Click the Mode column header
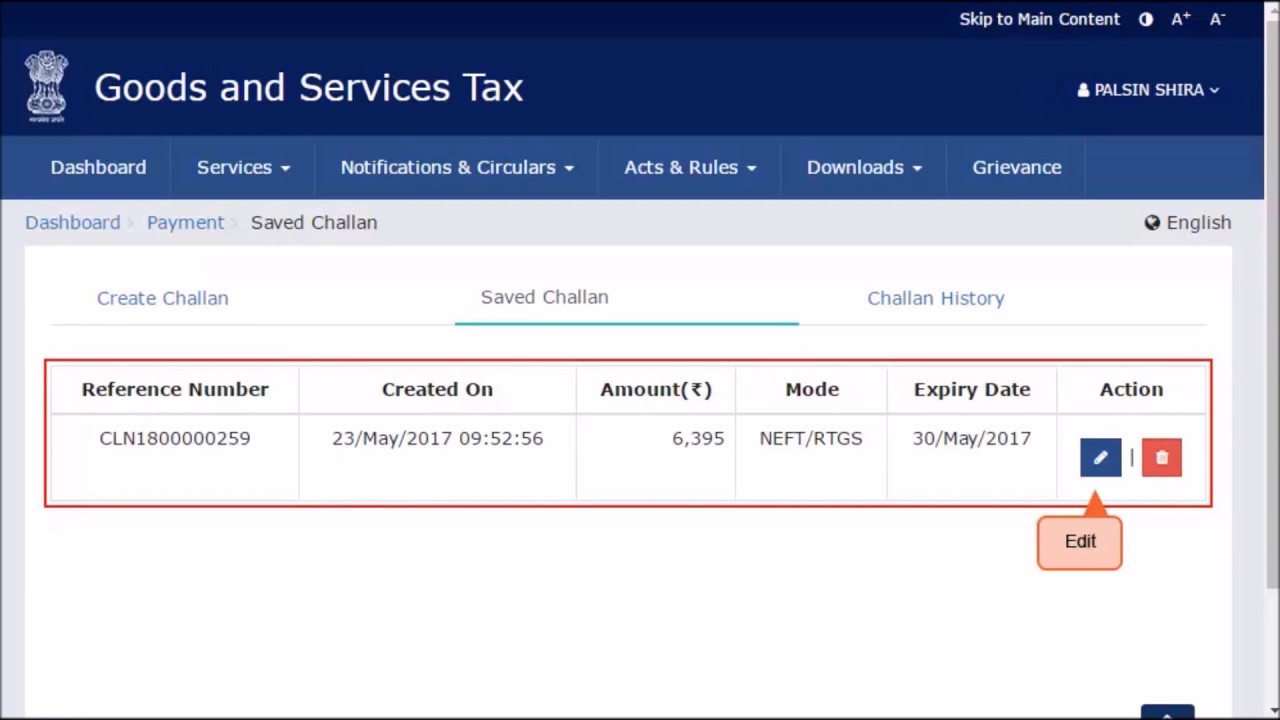Image resolution: width=1280 pixels, height=720 pixels. [x=812, y=390]
